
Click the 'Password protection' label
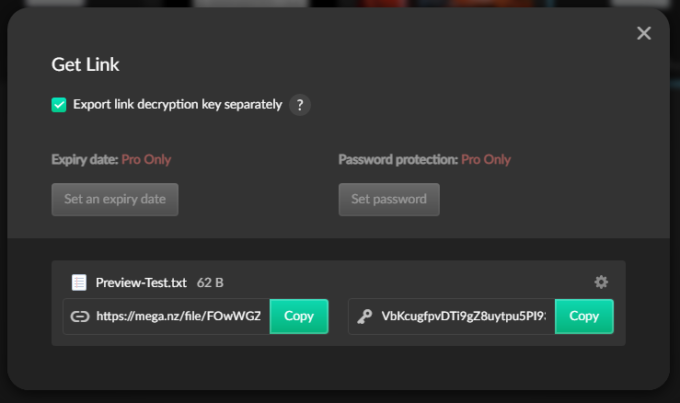pyautogui.click(x=398, y=159)
